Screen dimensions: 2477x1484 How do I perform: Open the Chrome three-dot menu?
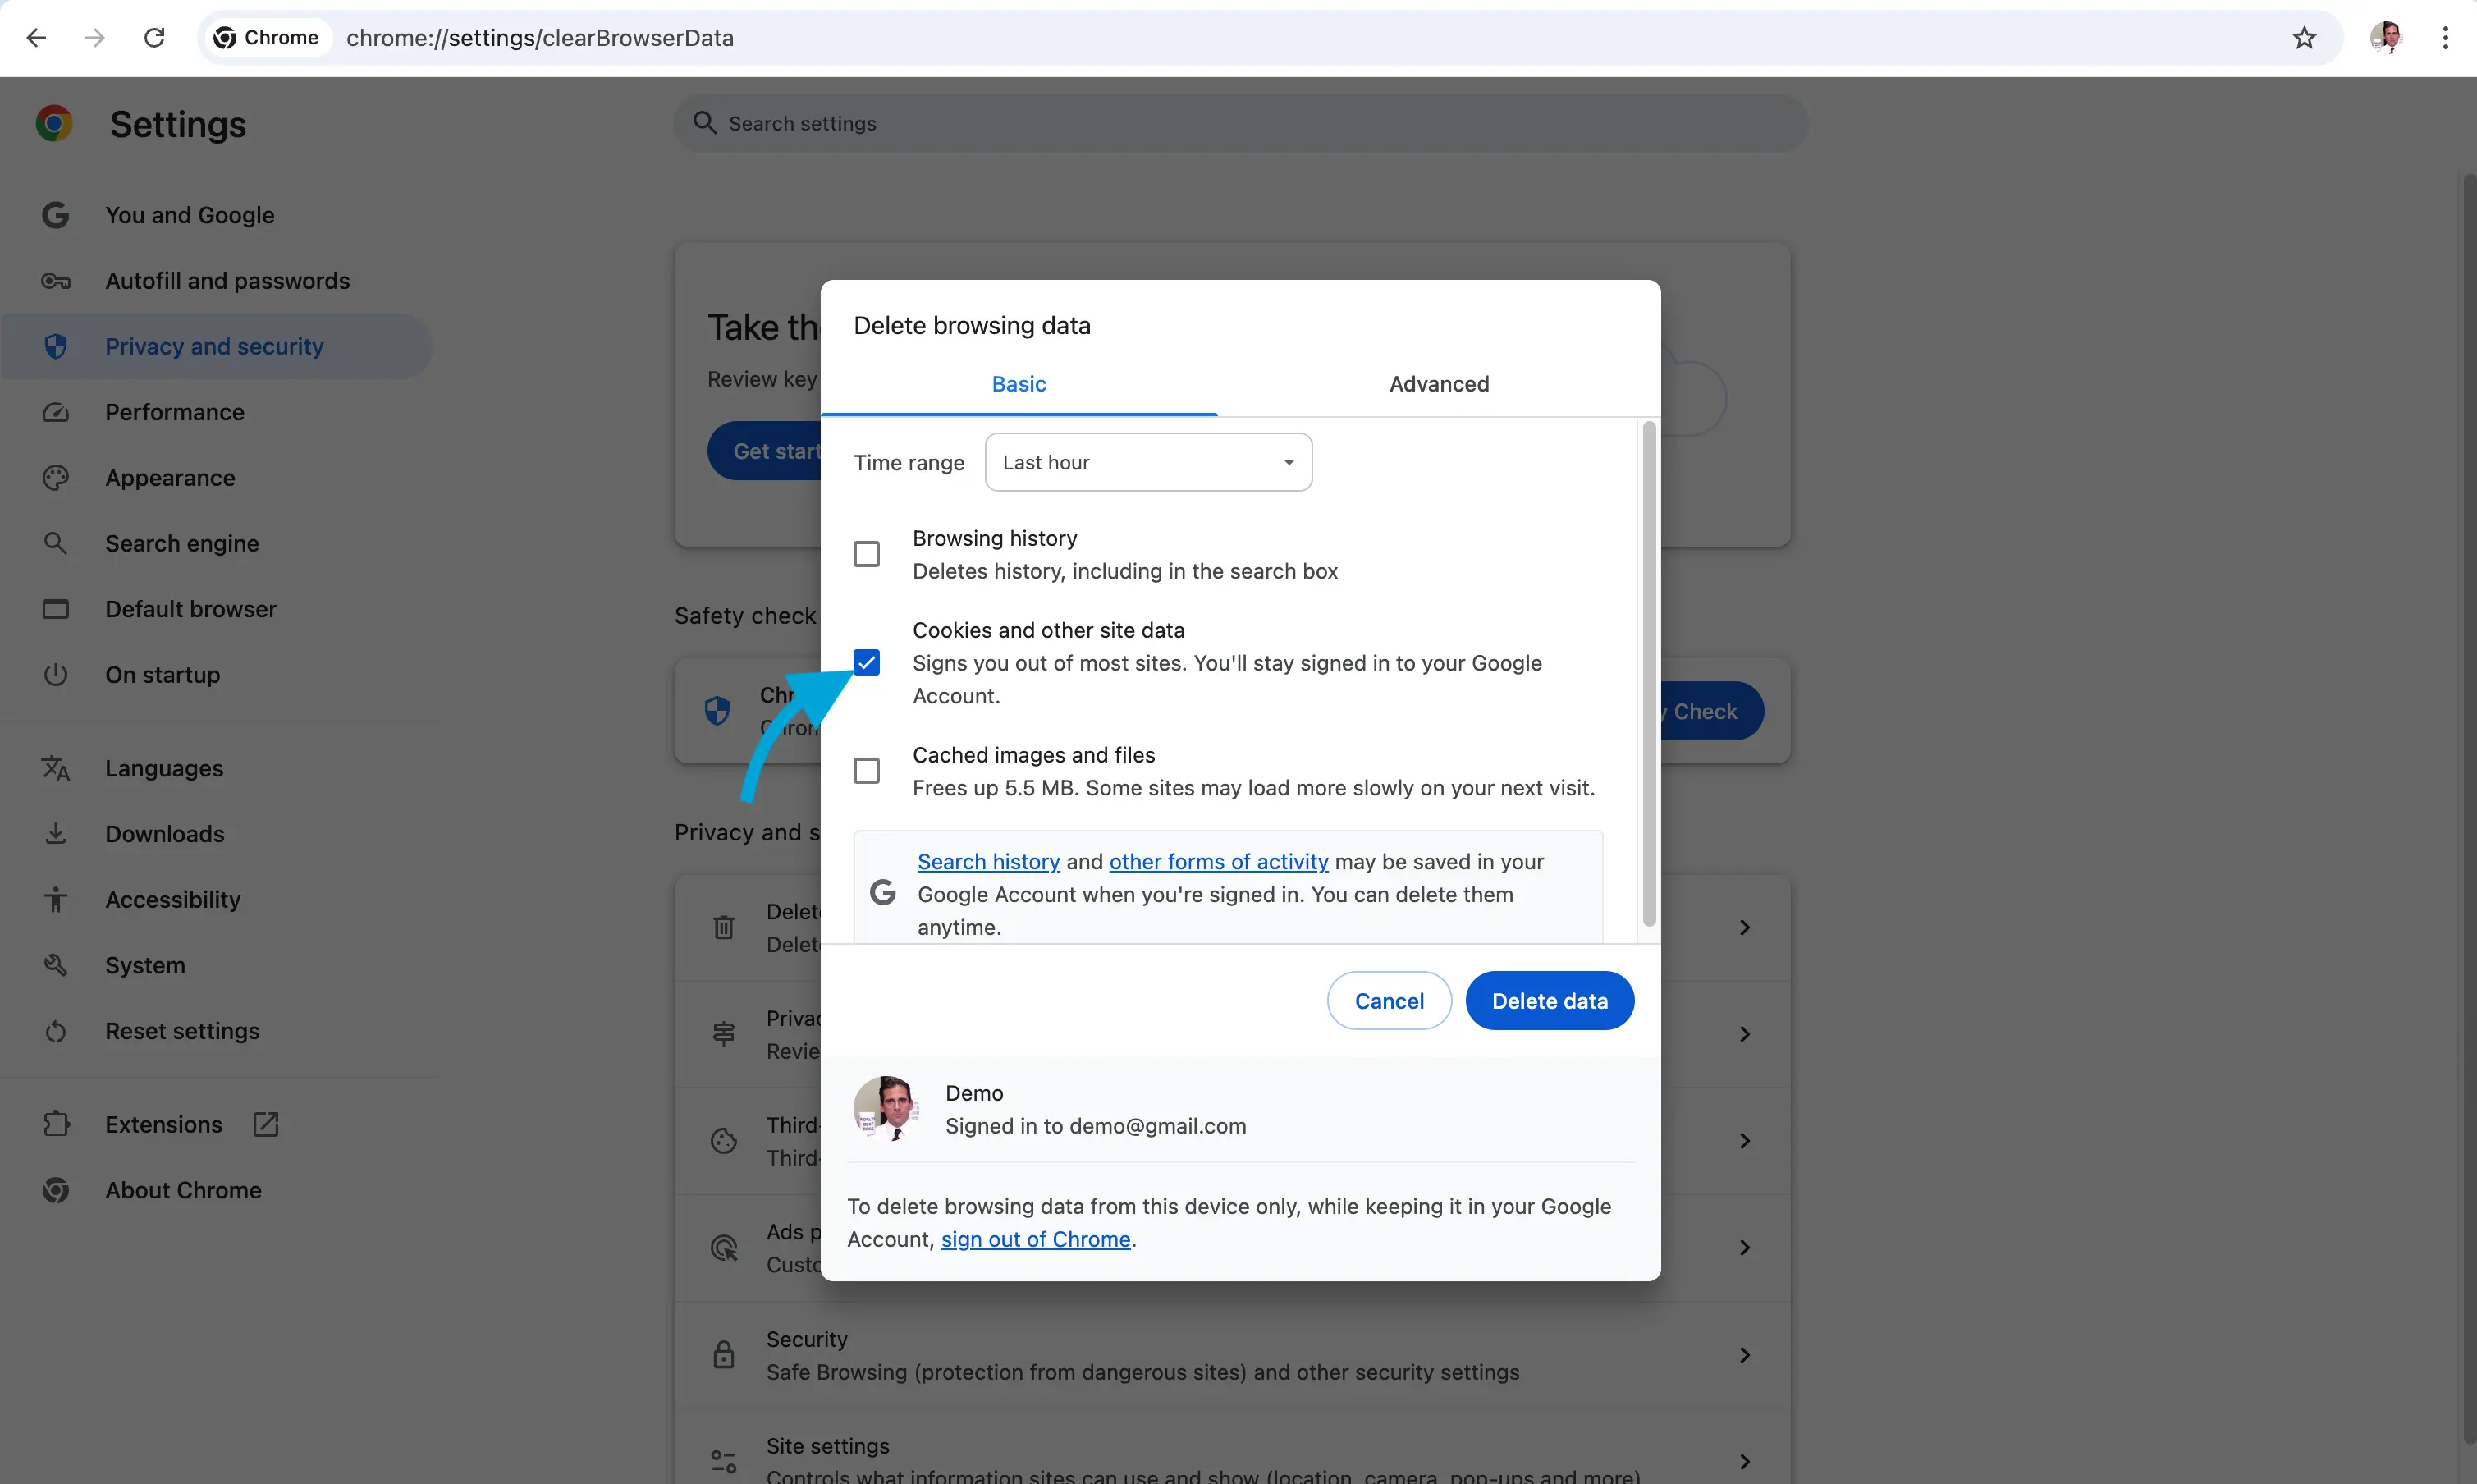pos(2445,38)
